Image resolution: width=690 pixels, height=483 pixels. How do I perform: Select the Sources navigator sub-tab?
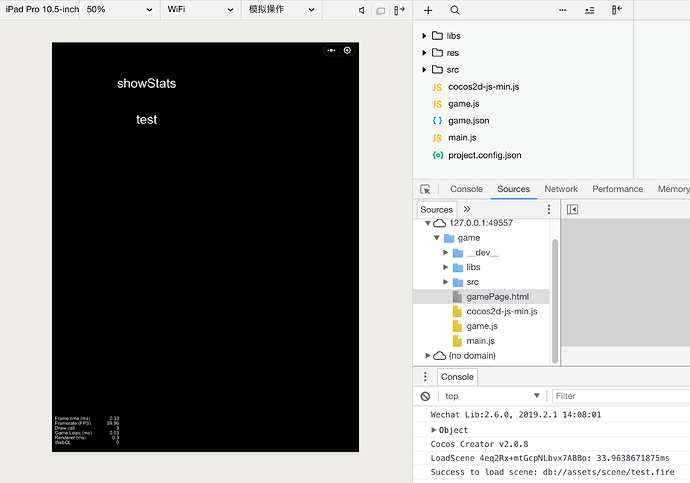tap(437, 209)
